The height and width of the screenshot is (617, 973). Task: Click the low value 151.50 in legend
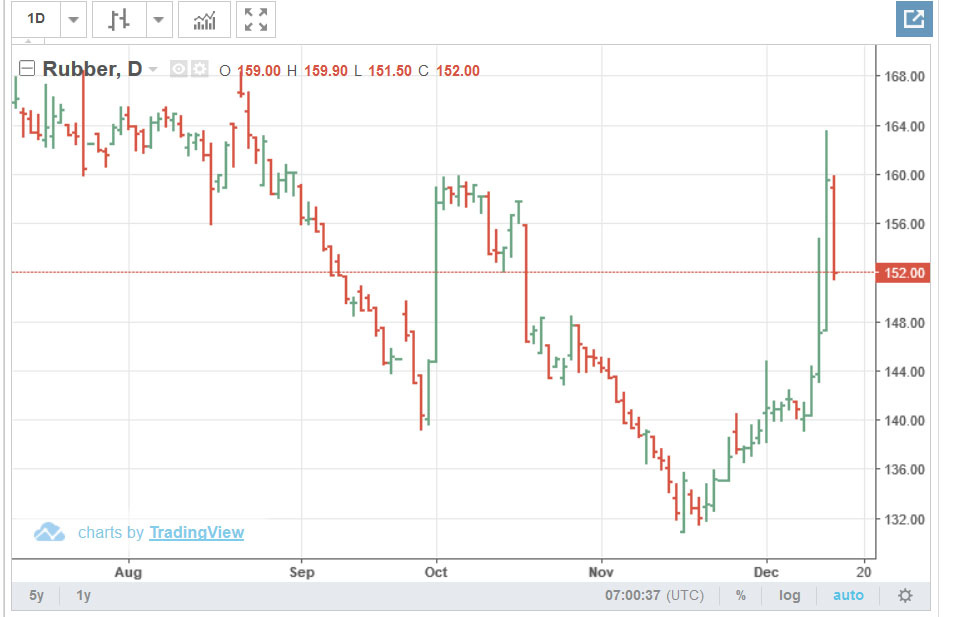pos(390,71)
